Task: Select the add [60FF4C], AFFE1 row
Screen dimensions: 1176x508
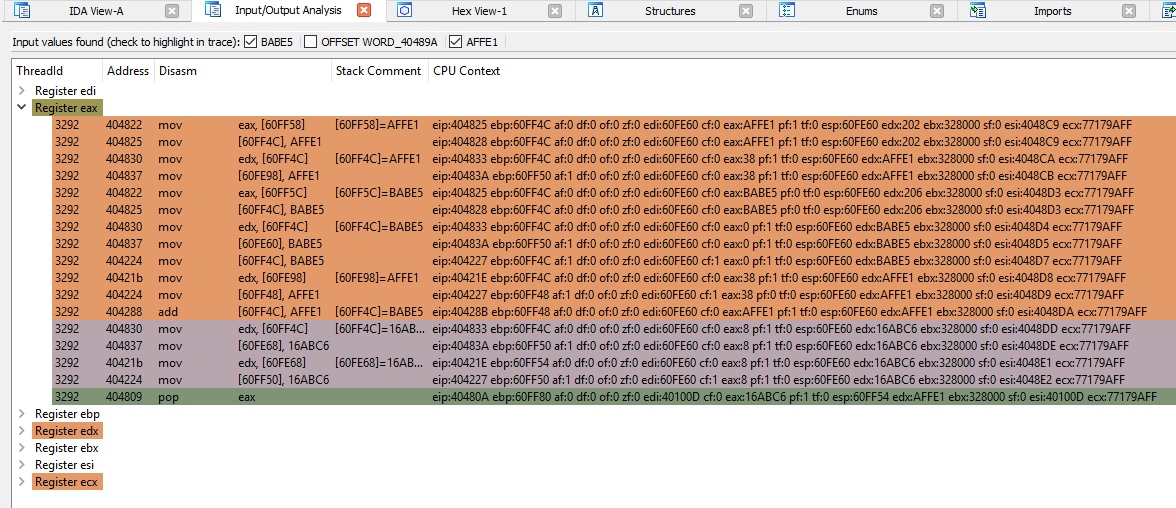Action: point(614,311)
